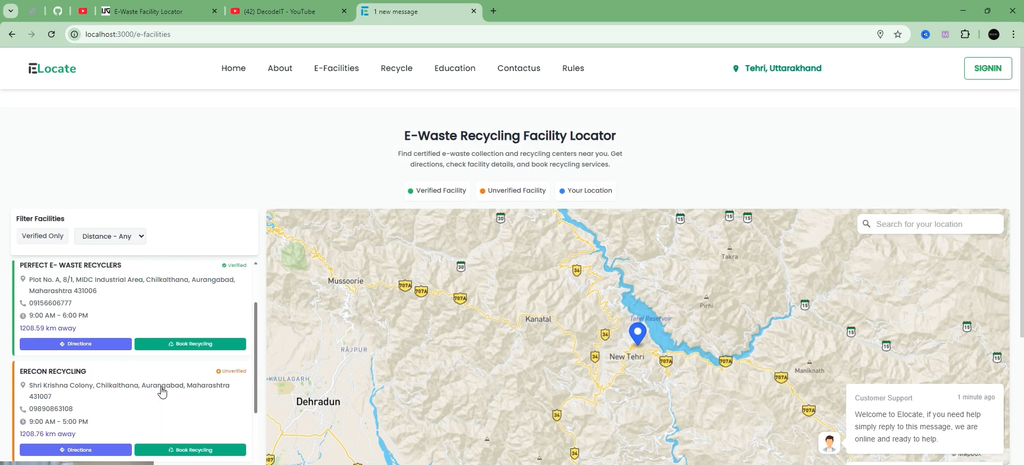Click the Your Location blue legend dot
Image resolution: width=1024 pixels, height=465 pixels.
(562, 191)
